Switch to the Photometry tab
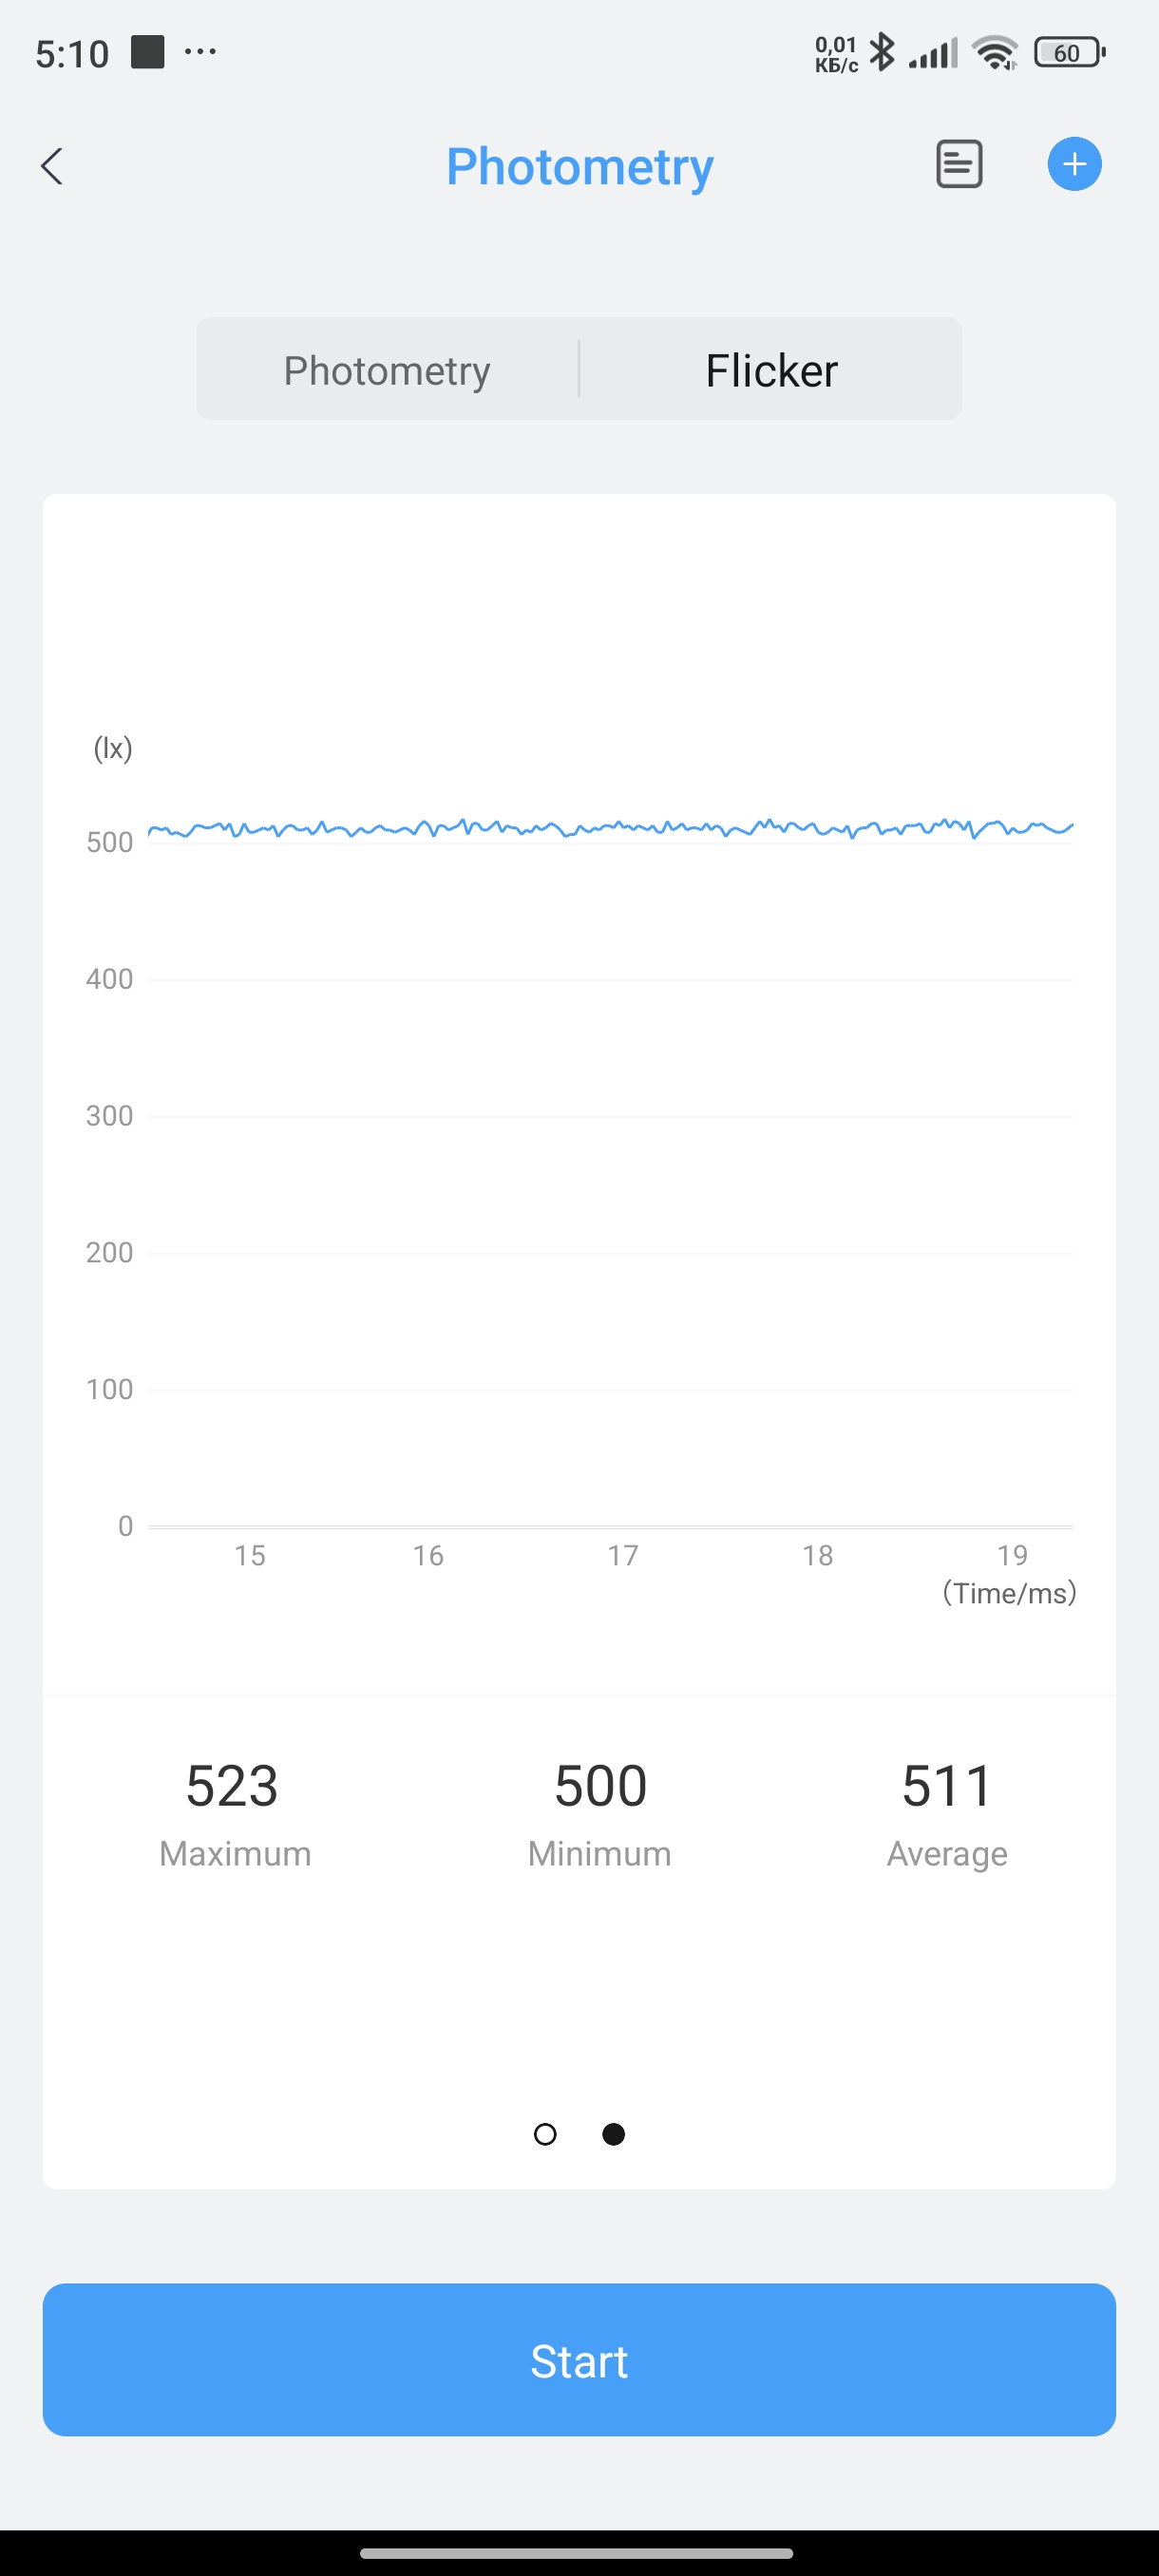 387,370
